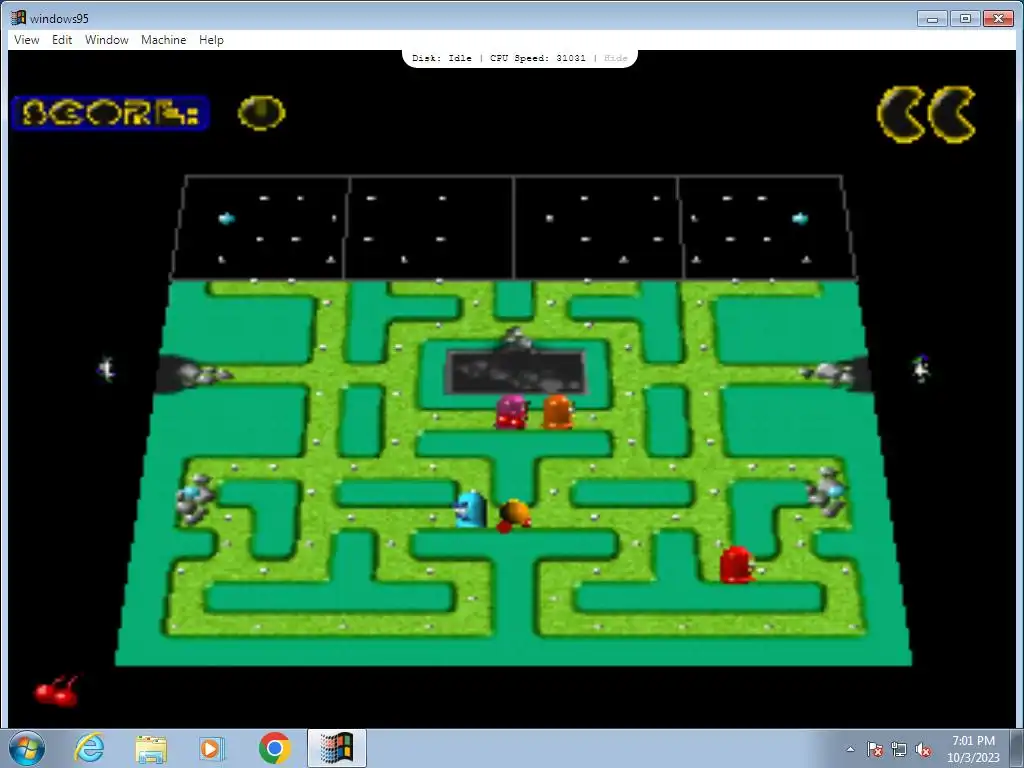Open the Action Center flag icon

(874, 749)
